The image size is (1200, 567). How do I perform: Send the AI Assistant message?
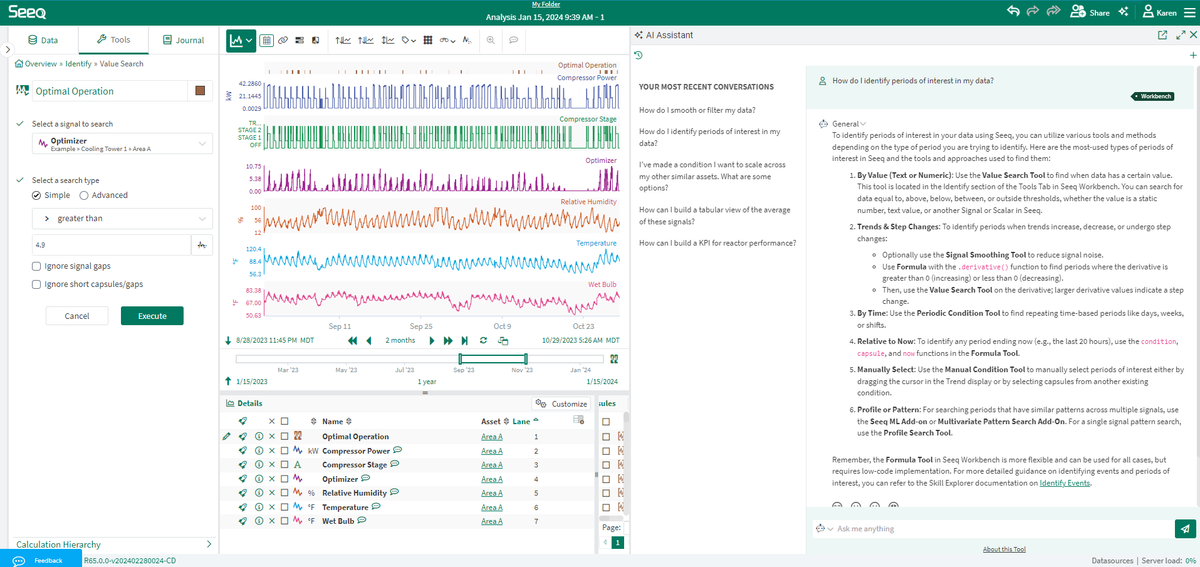1184,529
